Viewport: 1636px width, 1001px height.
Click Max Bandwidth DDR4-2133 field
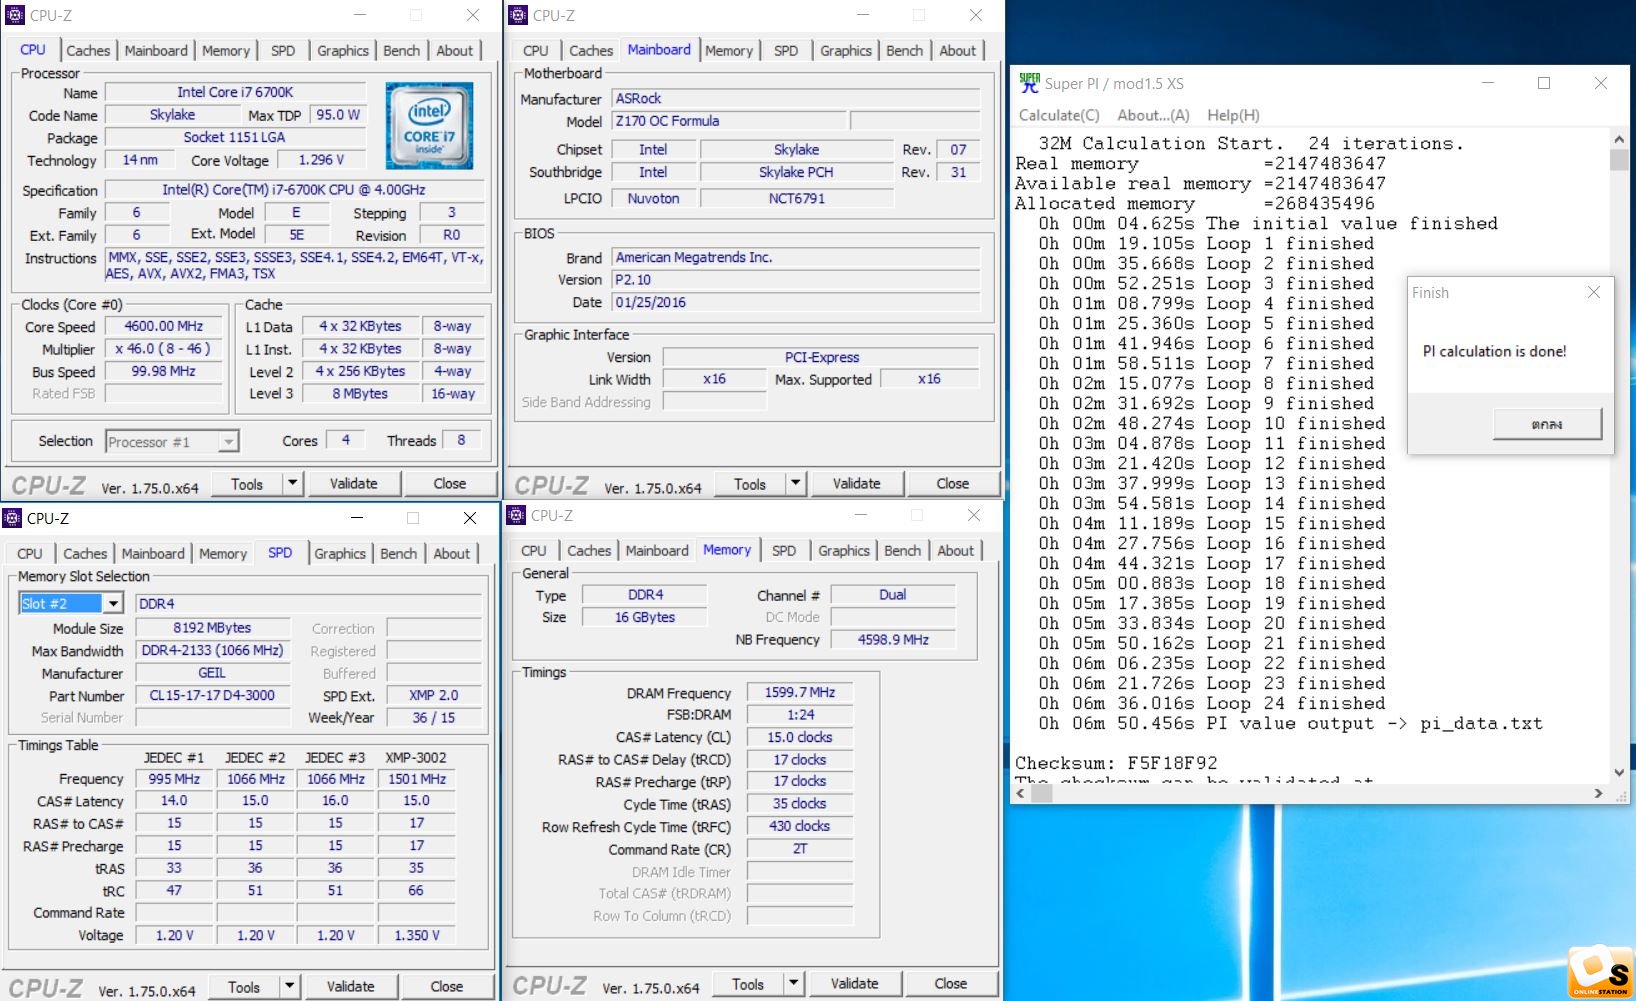pyautogui.click(x=212, y=650)
